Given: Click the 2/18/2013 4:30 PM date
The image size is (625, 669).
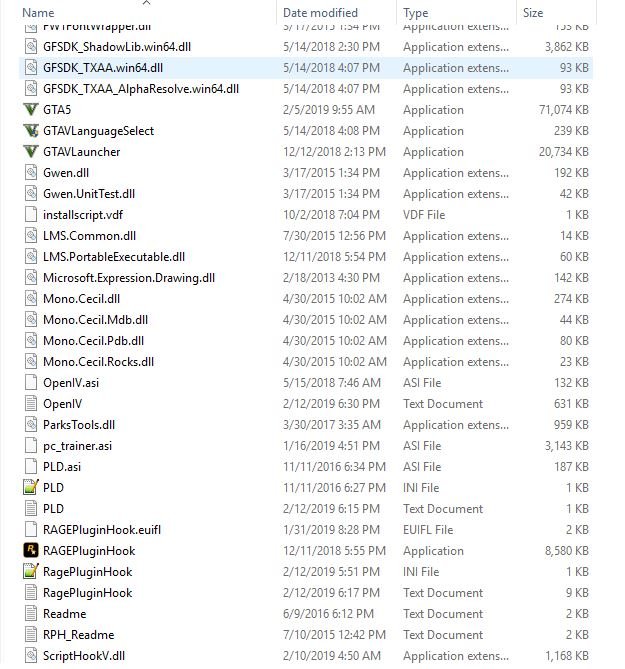Looking at the screenshot, I should pos(331,278).
